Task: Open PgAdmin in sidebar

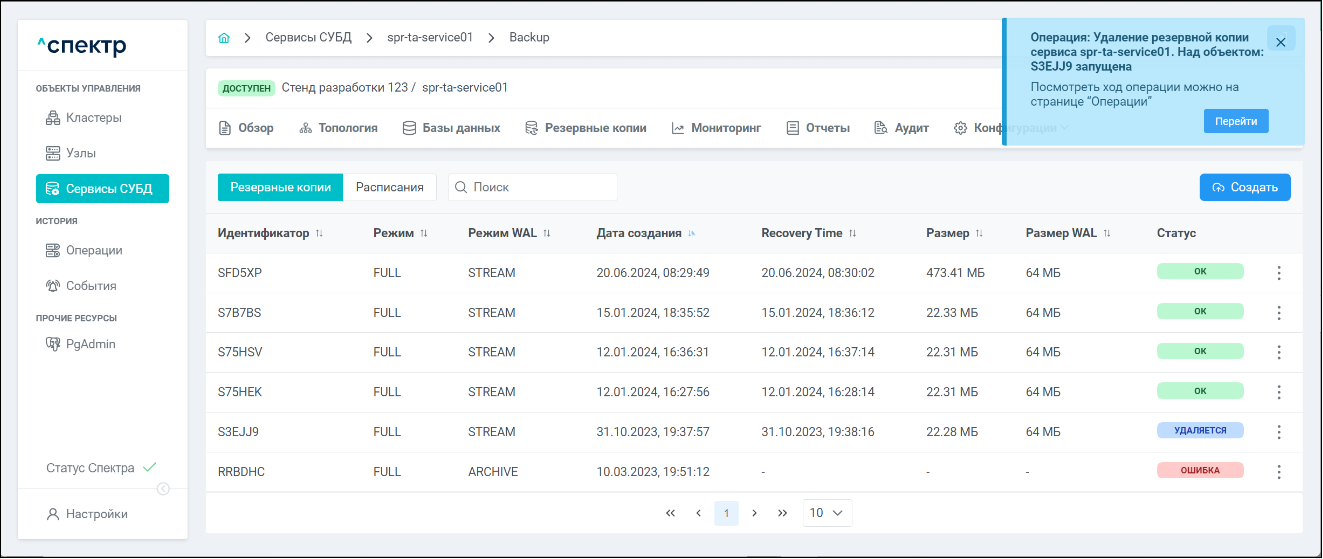Action: pos(90,344)
